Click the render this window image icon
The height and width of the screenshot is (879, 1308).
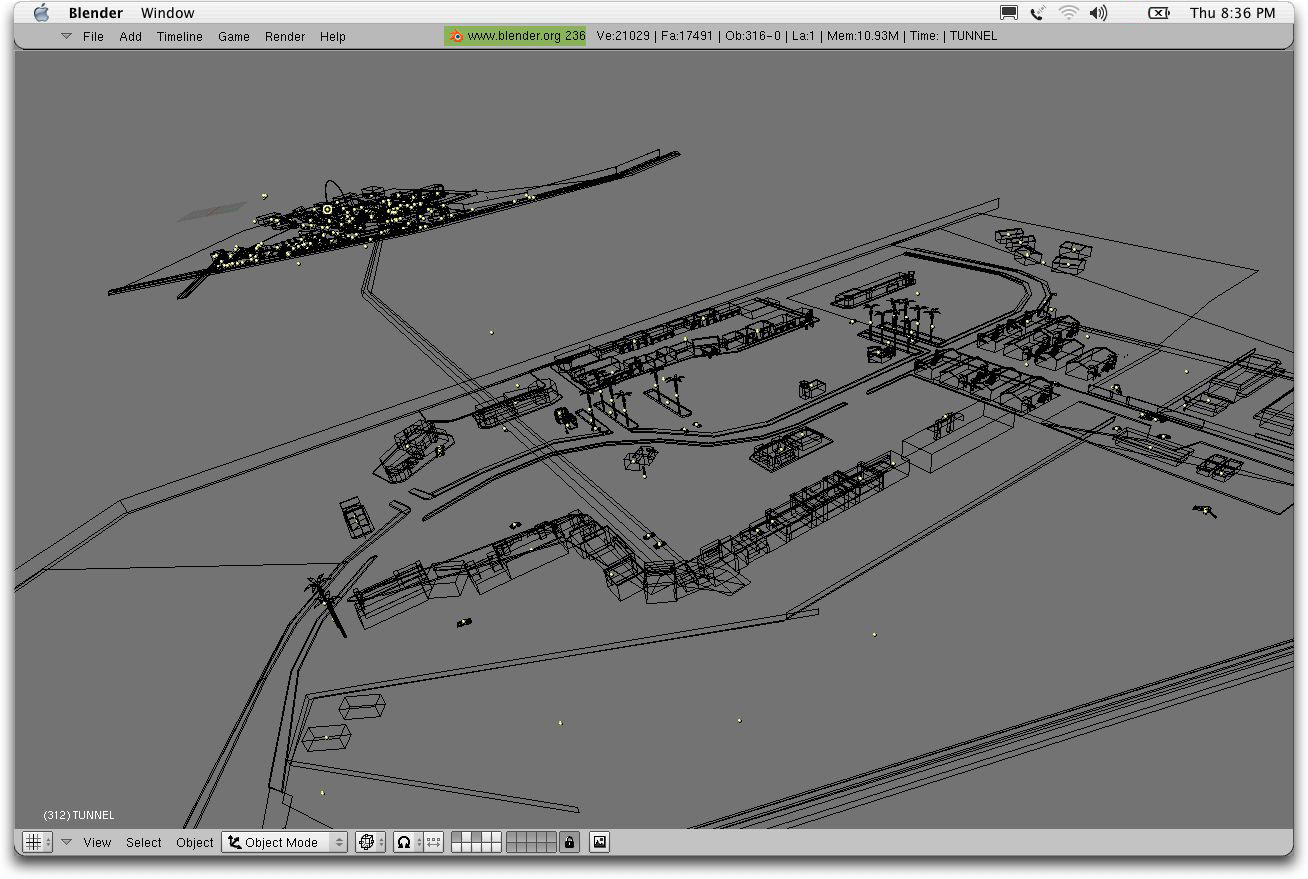coord(599,842)
